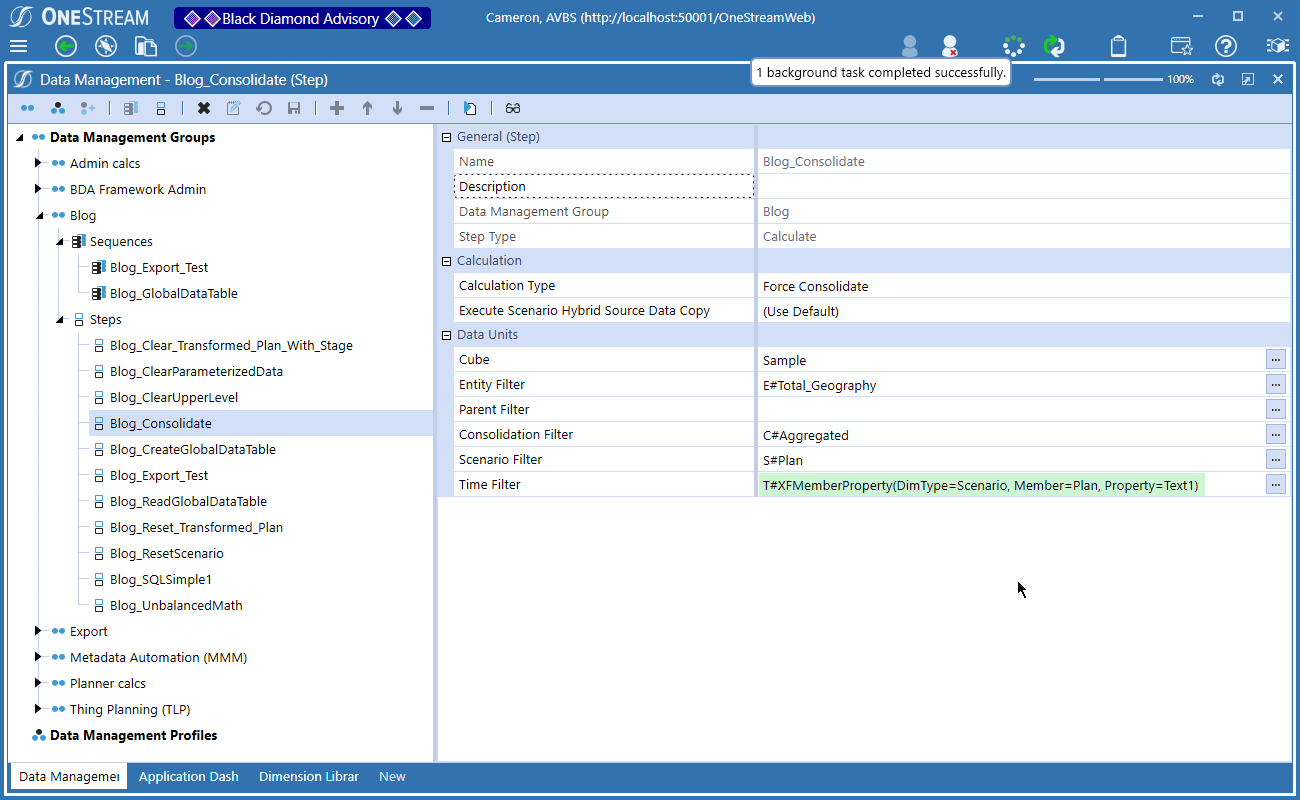Screen dimensions: 1300x800
Task: Switch to the Application Dash tab
Action: [x=189, y=776]
